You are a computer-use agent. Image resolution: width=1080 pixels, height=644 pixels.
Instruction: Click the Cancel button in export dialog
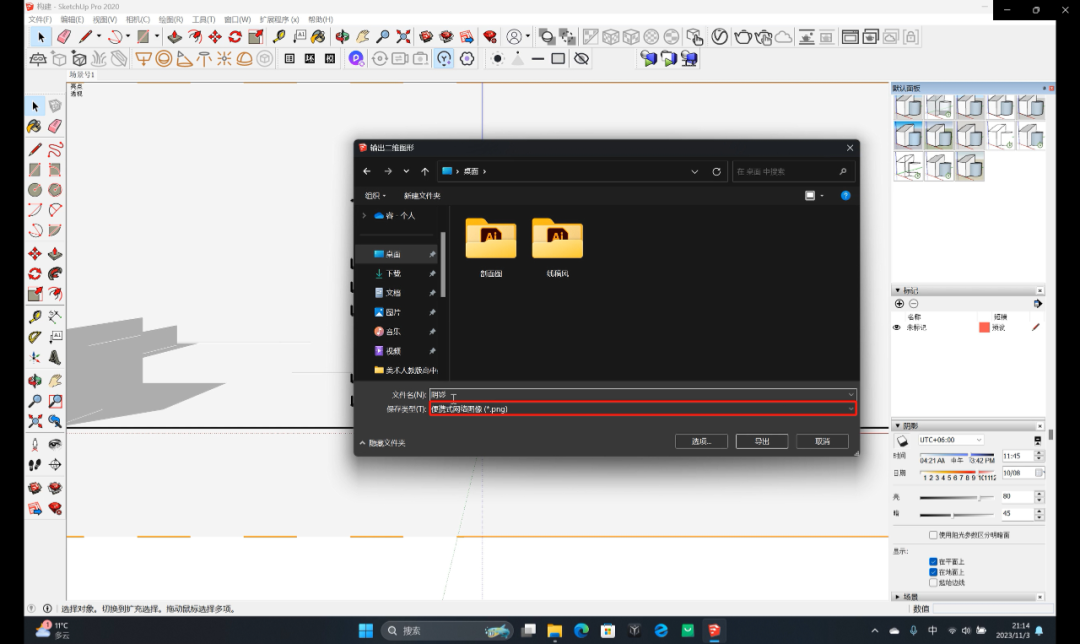(x=822, y=442)
